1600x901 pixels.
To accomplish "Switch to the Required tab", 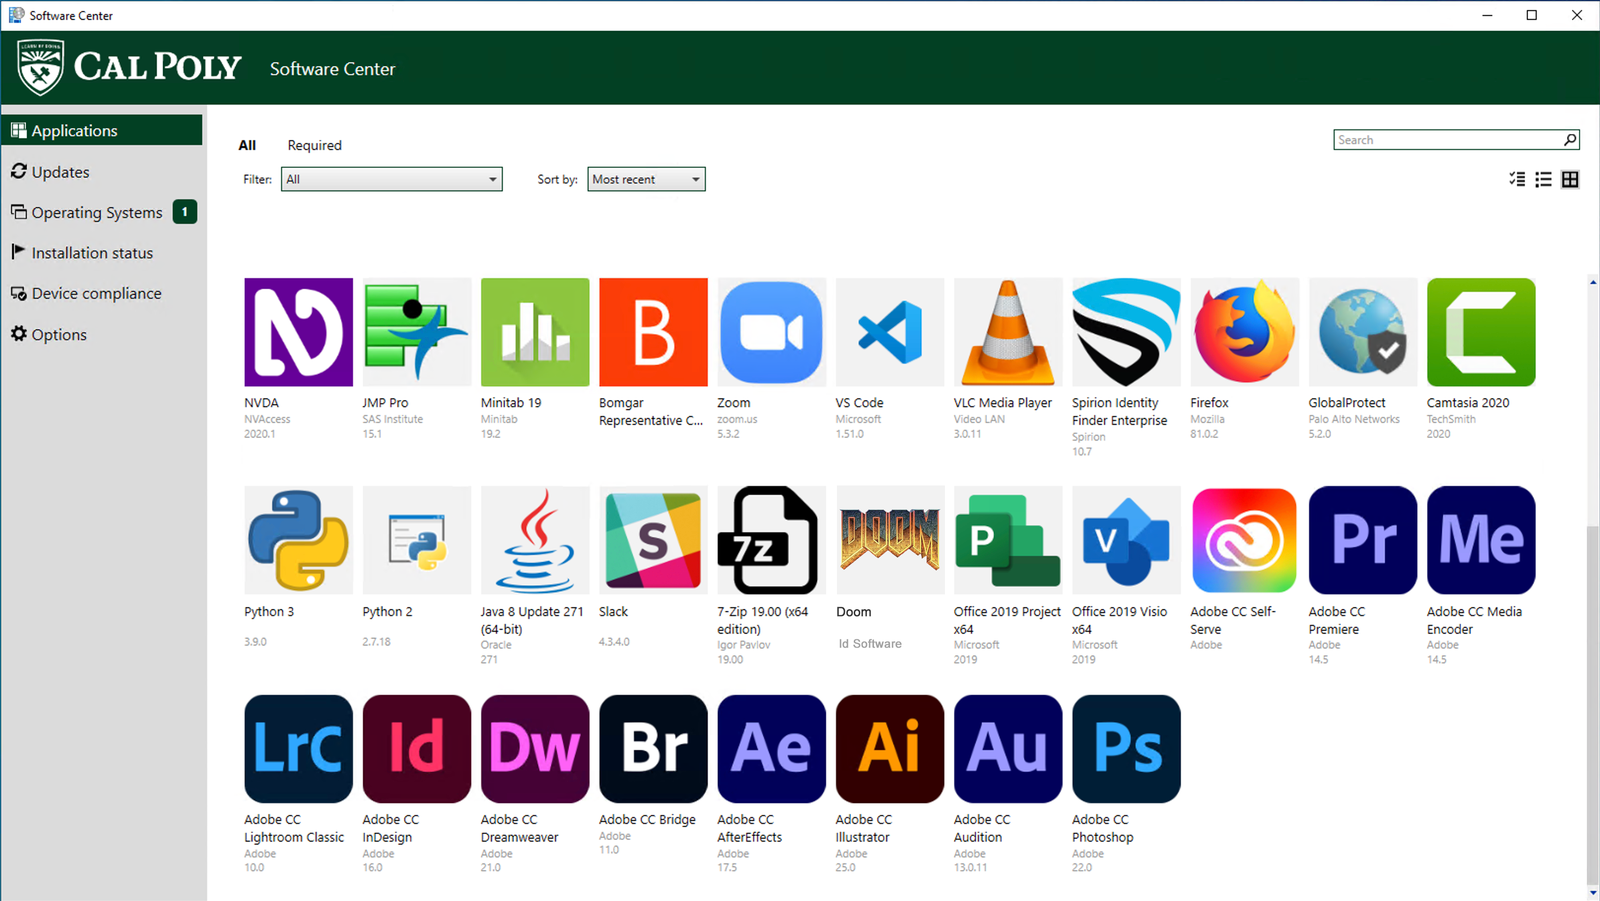I will [314, 145].
